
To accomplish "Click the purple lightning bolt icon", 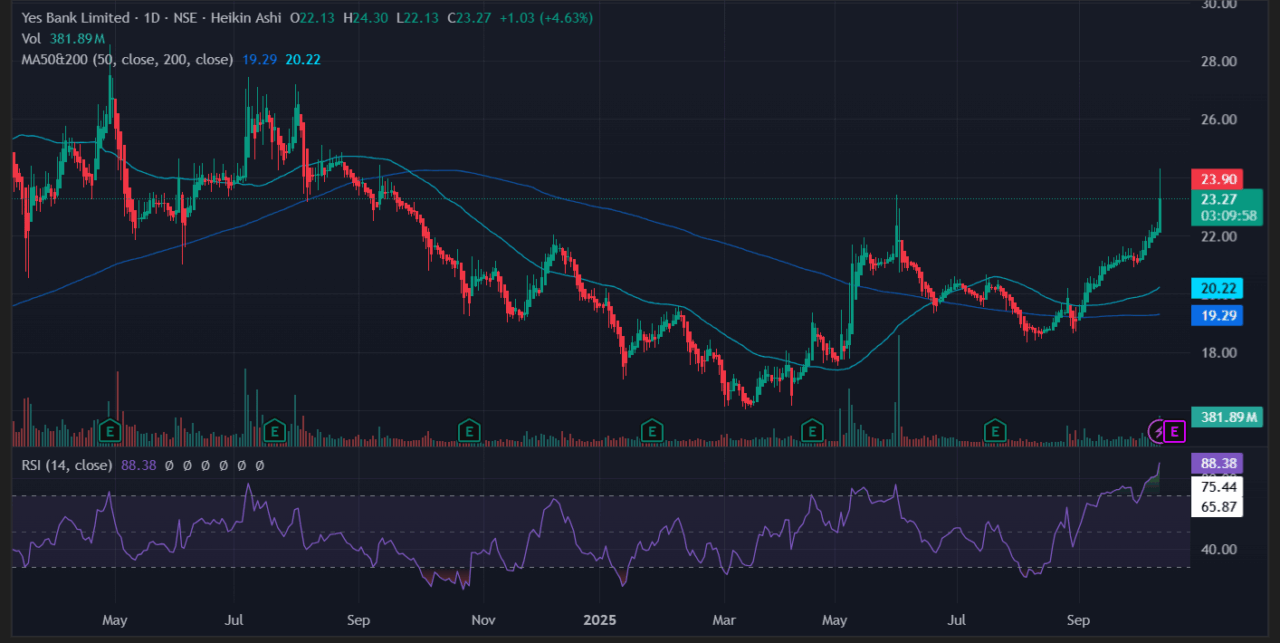I will (x=1158, y=431).
